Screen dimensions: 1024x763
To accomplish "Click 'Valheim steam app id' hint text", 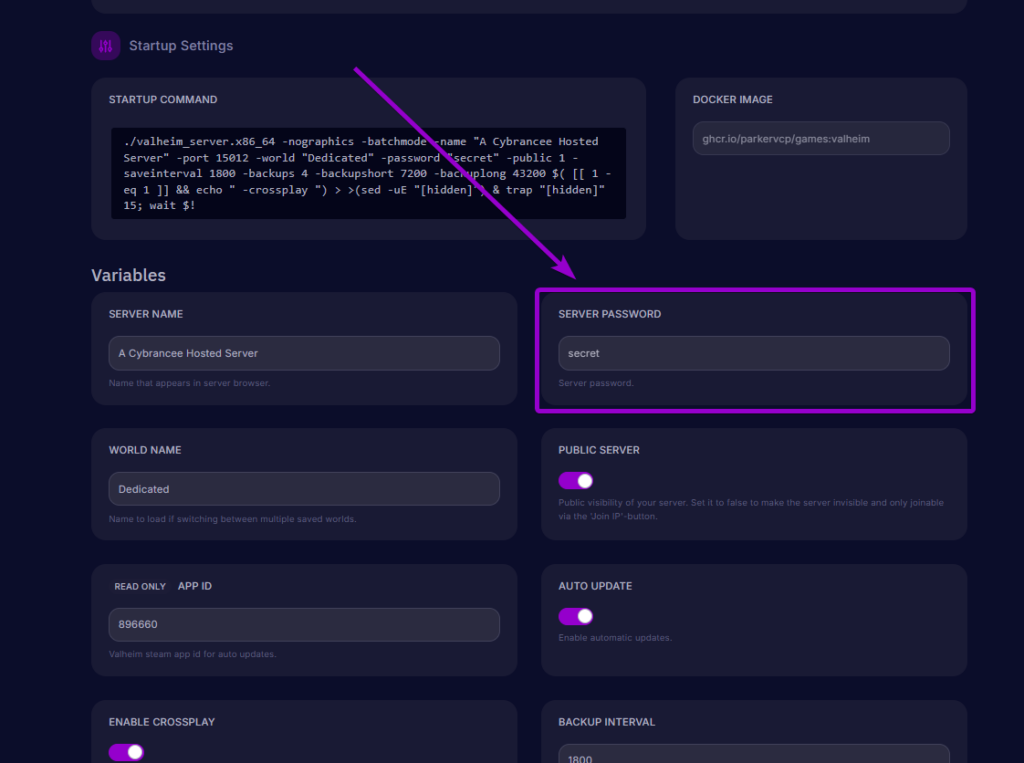I will pos(193,654).
